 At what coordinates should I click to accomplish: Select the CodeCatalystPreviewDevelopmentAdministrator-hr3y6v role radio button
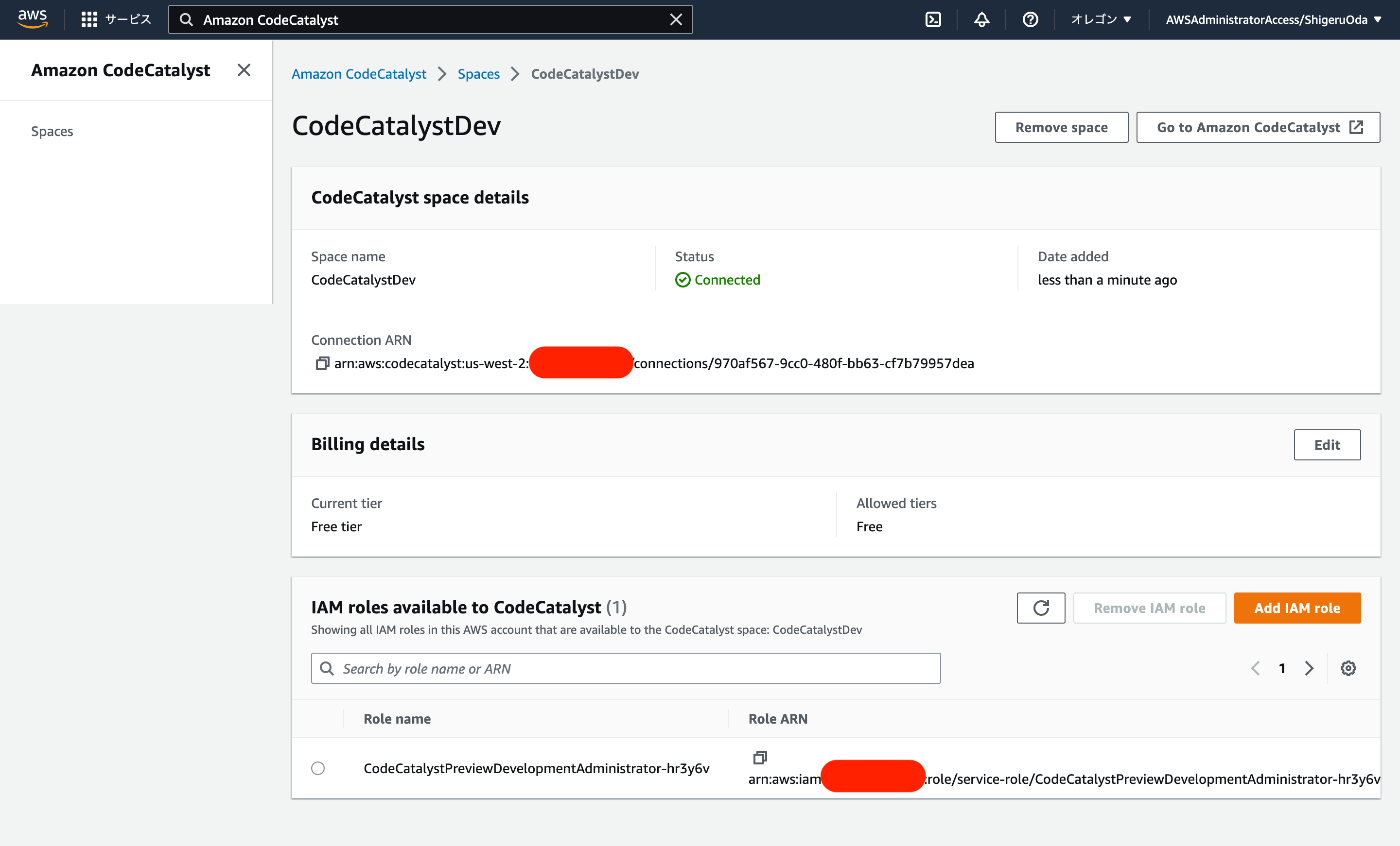[x=318, y=768]
